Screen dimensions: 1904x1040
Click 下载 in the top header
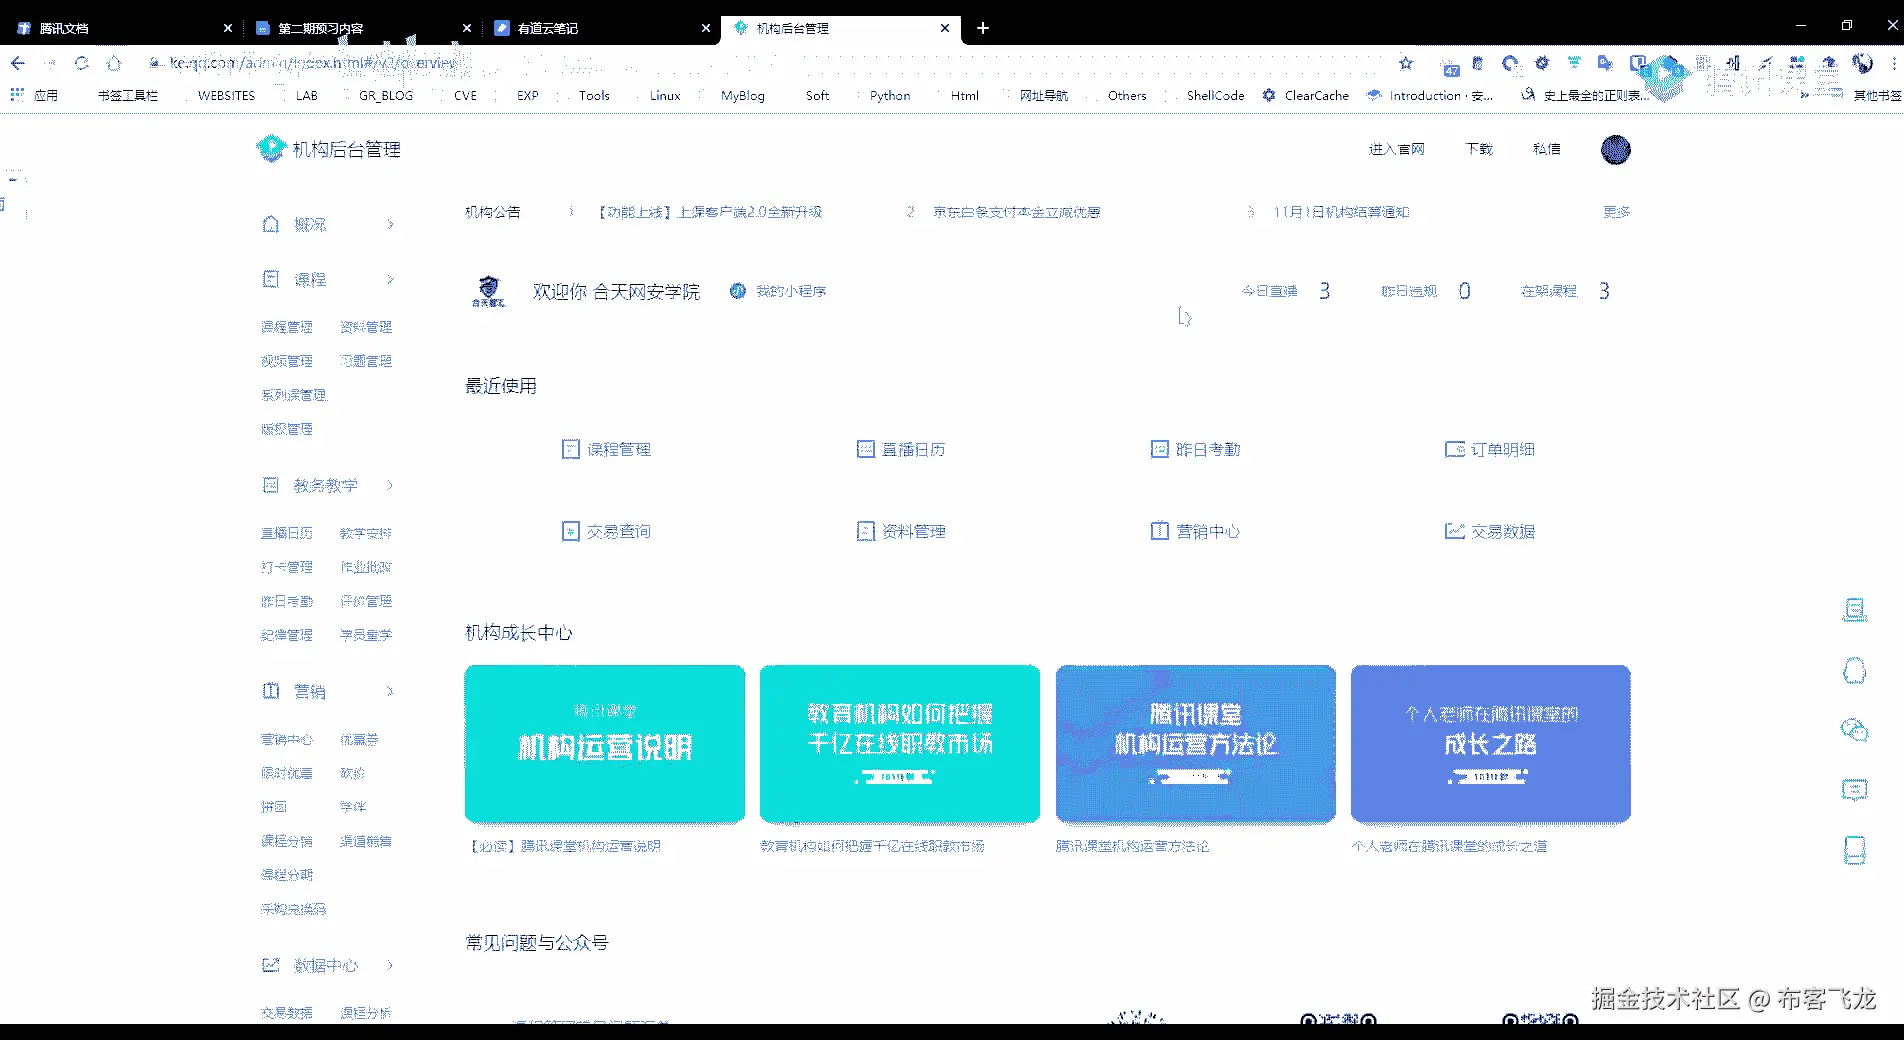coord(1479,149)
